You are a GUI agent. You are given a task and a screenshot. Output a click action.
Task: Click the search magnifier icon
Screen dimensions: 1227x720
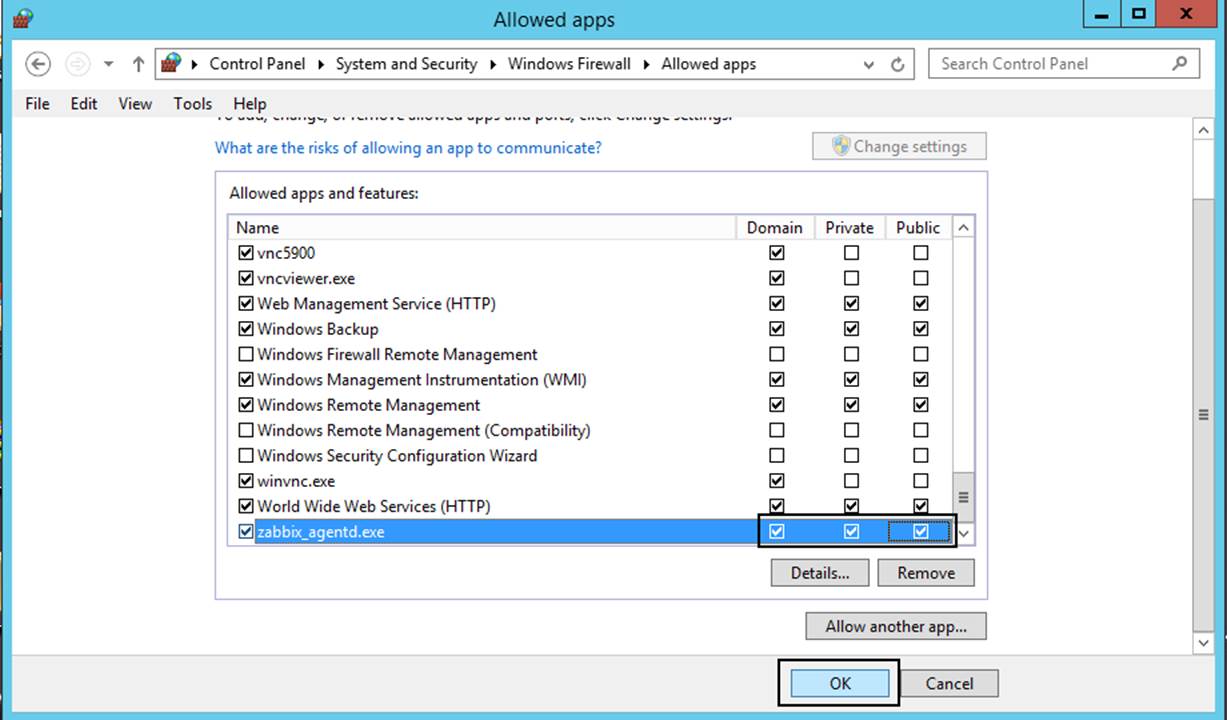(1179, 63)
